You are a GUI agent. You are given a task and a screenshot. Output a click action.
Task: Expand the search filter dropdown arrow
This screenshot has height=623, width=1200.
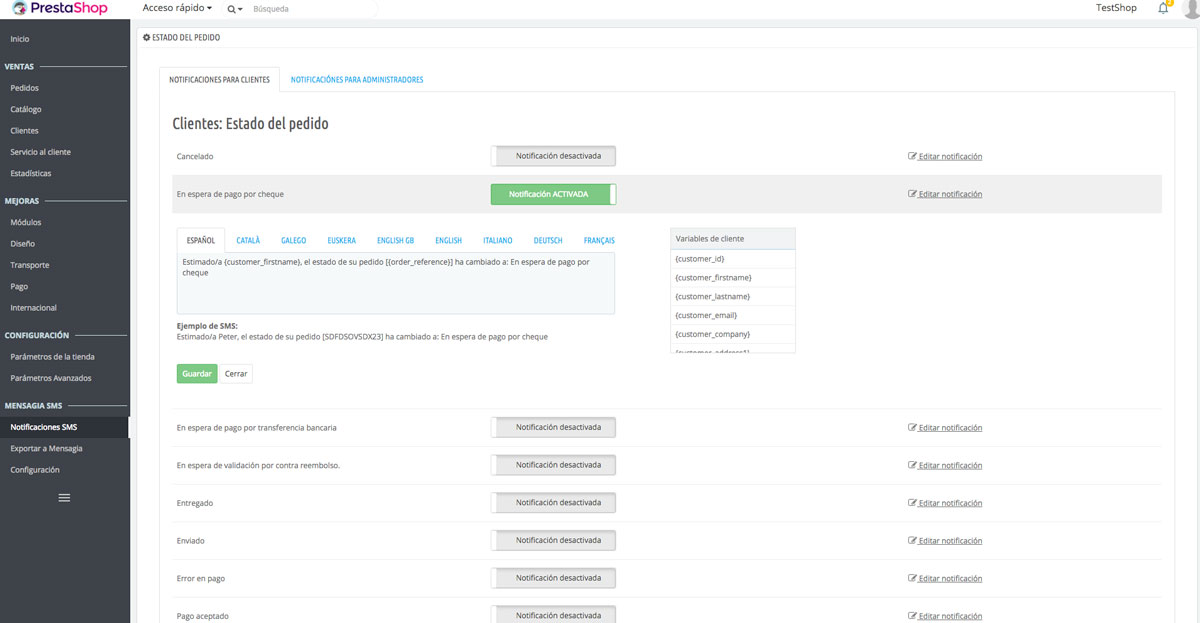point(241,9)
